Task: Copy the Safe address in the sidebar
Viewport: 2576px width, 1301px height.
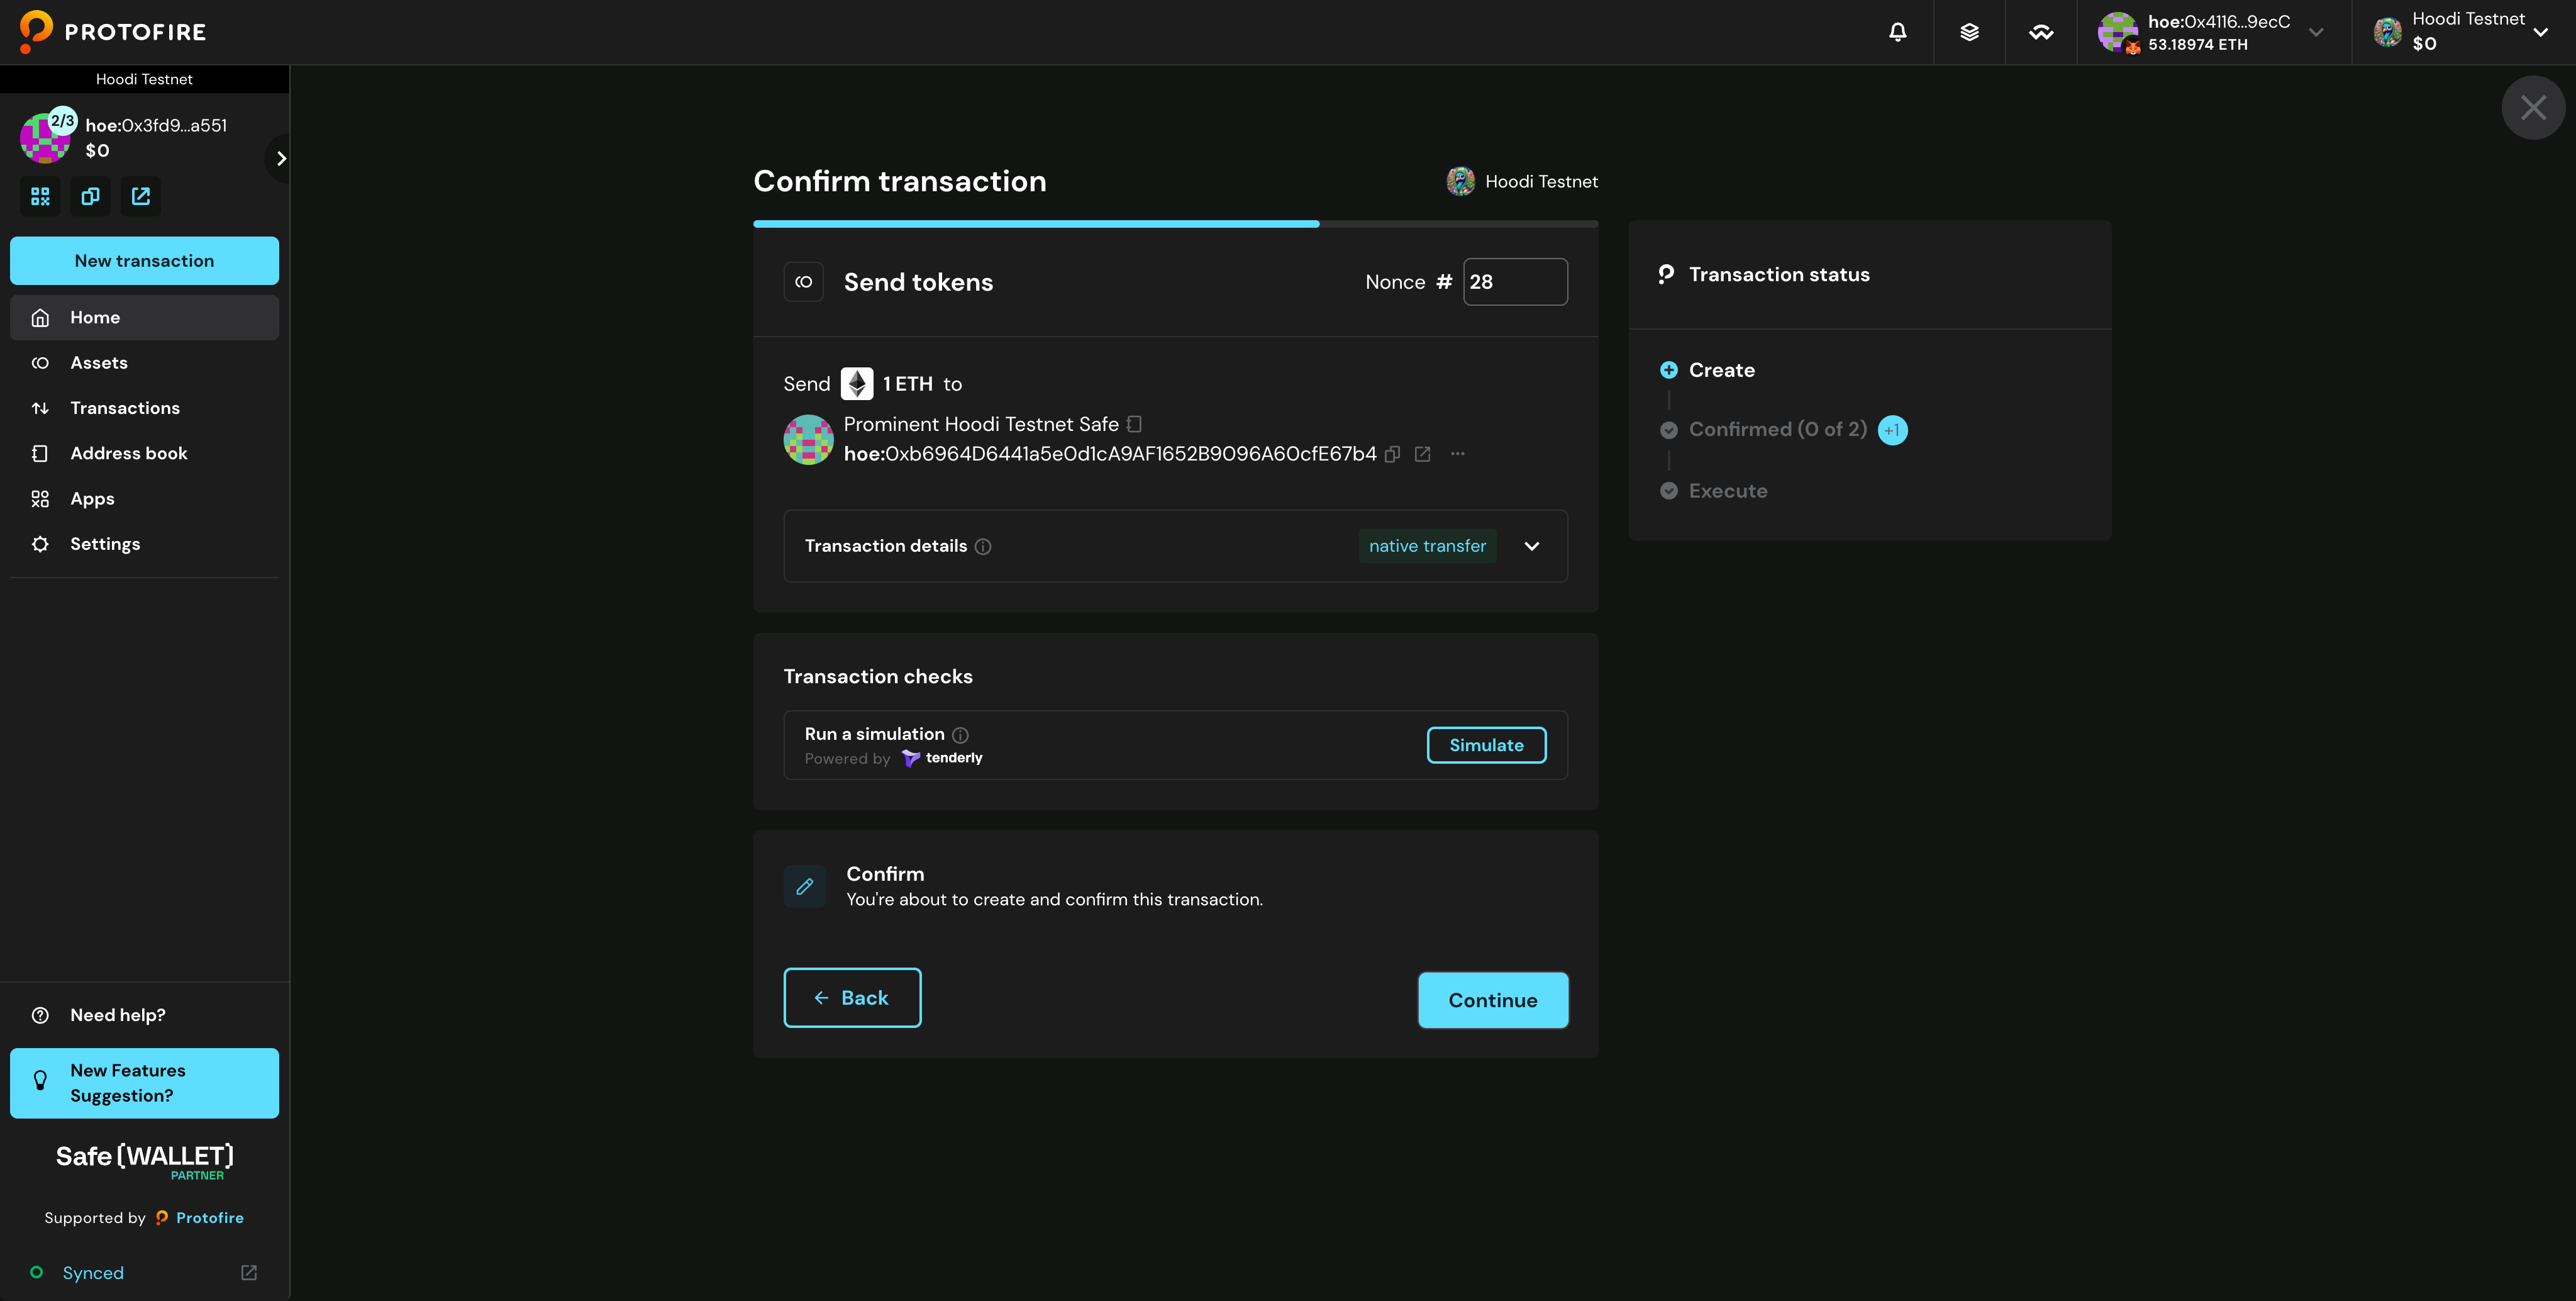Action: [90, 196]
